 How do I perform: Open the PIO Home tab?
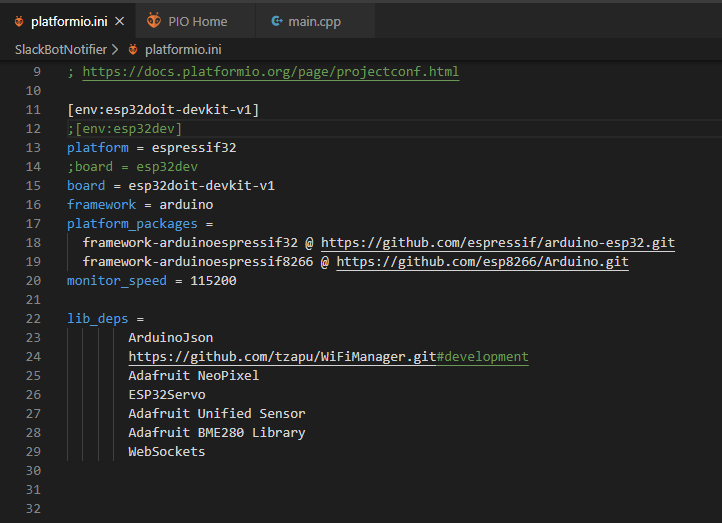point(195,21)
